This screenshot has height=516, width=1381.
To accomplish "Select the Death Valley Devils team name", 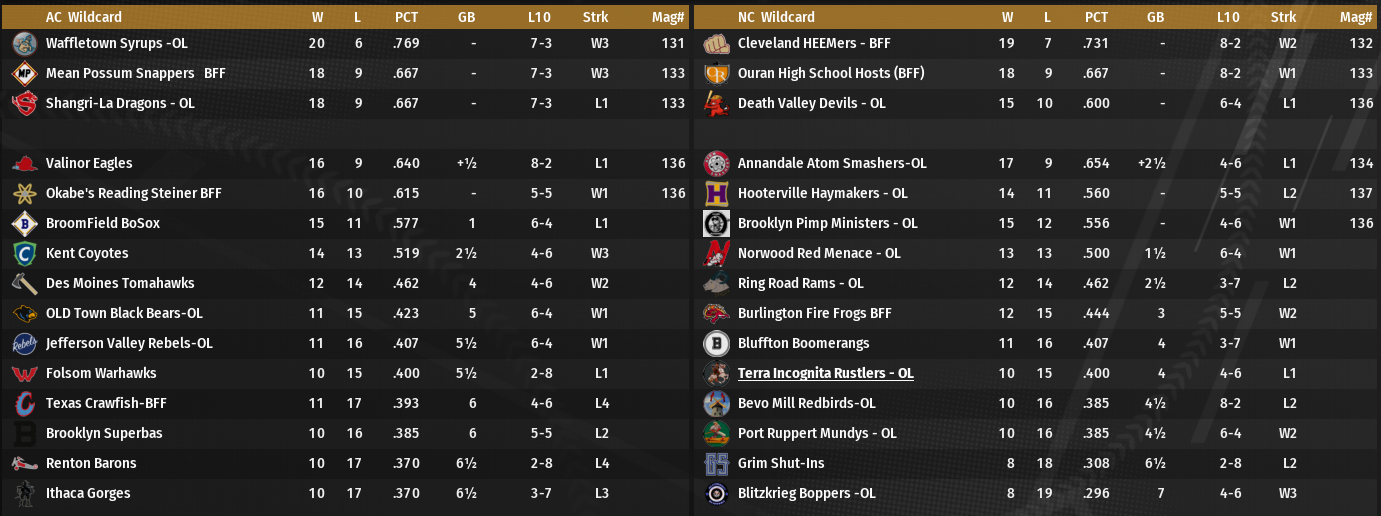I will 811,104.
